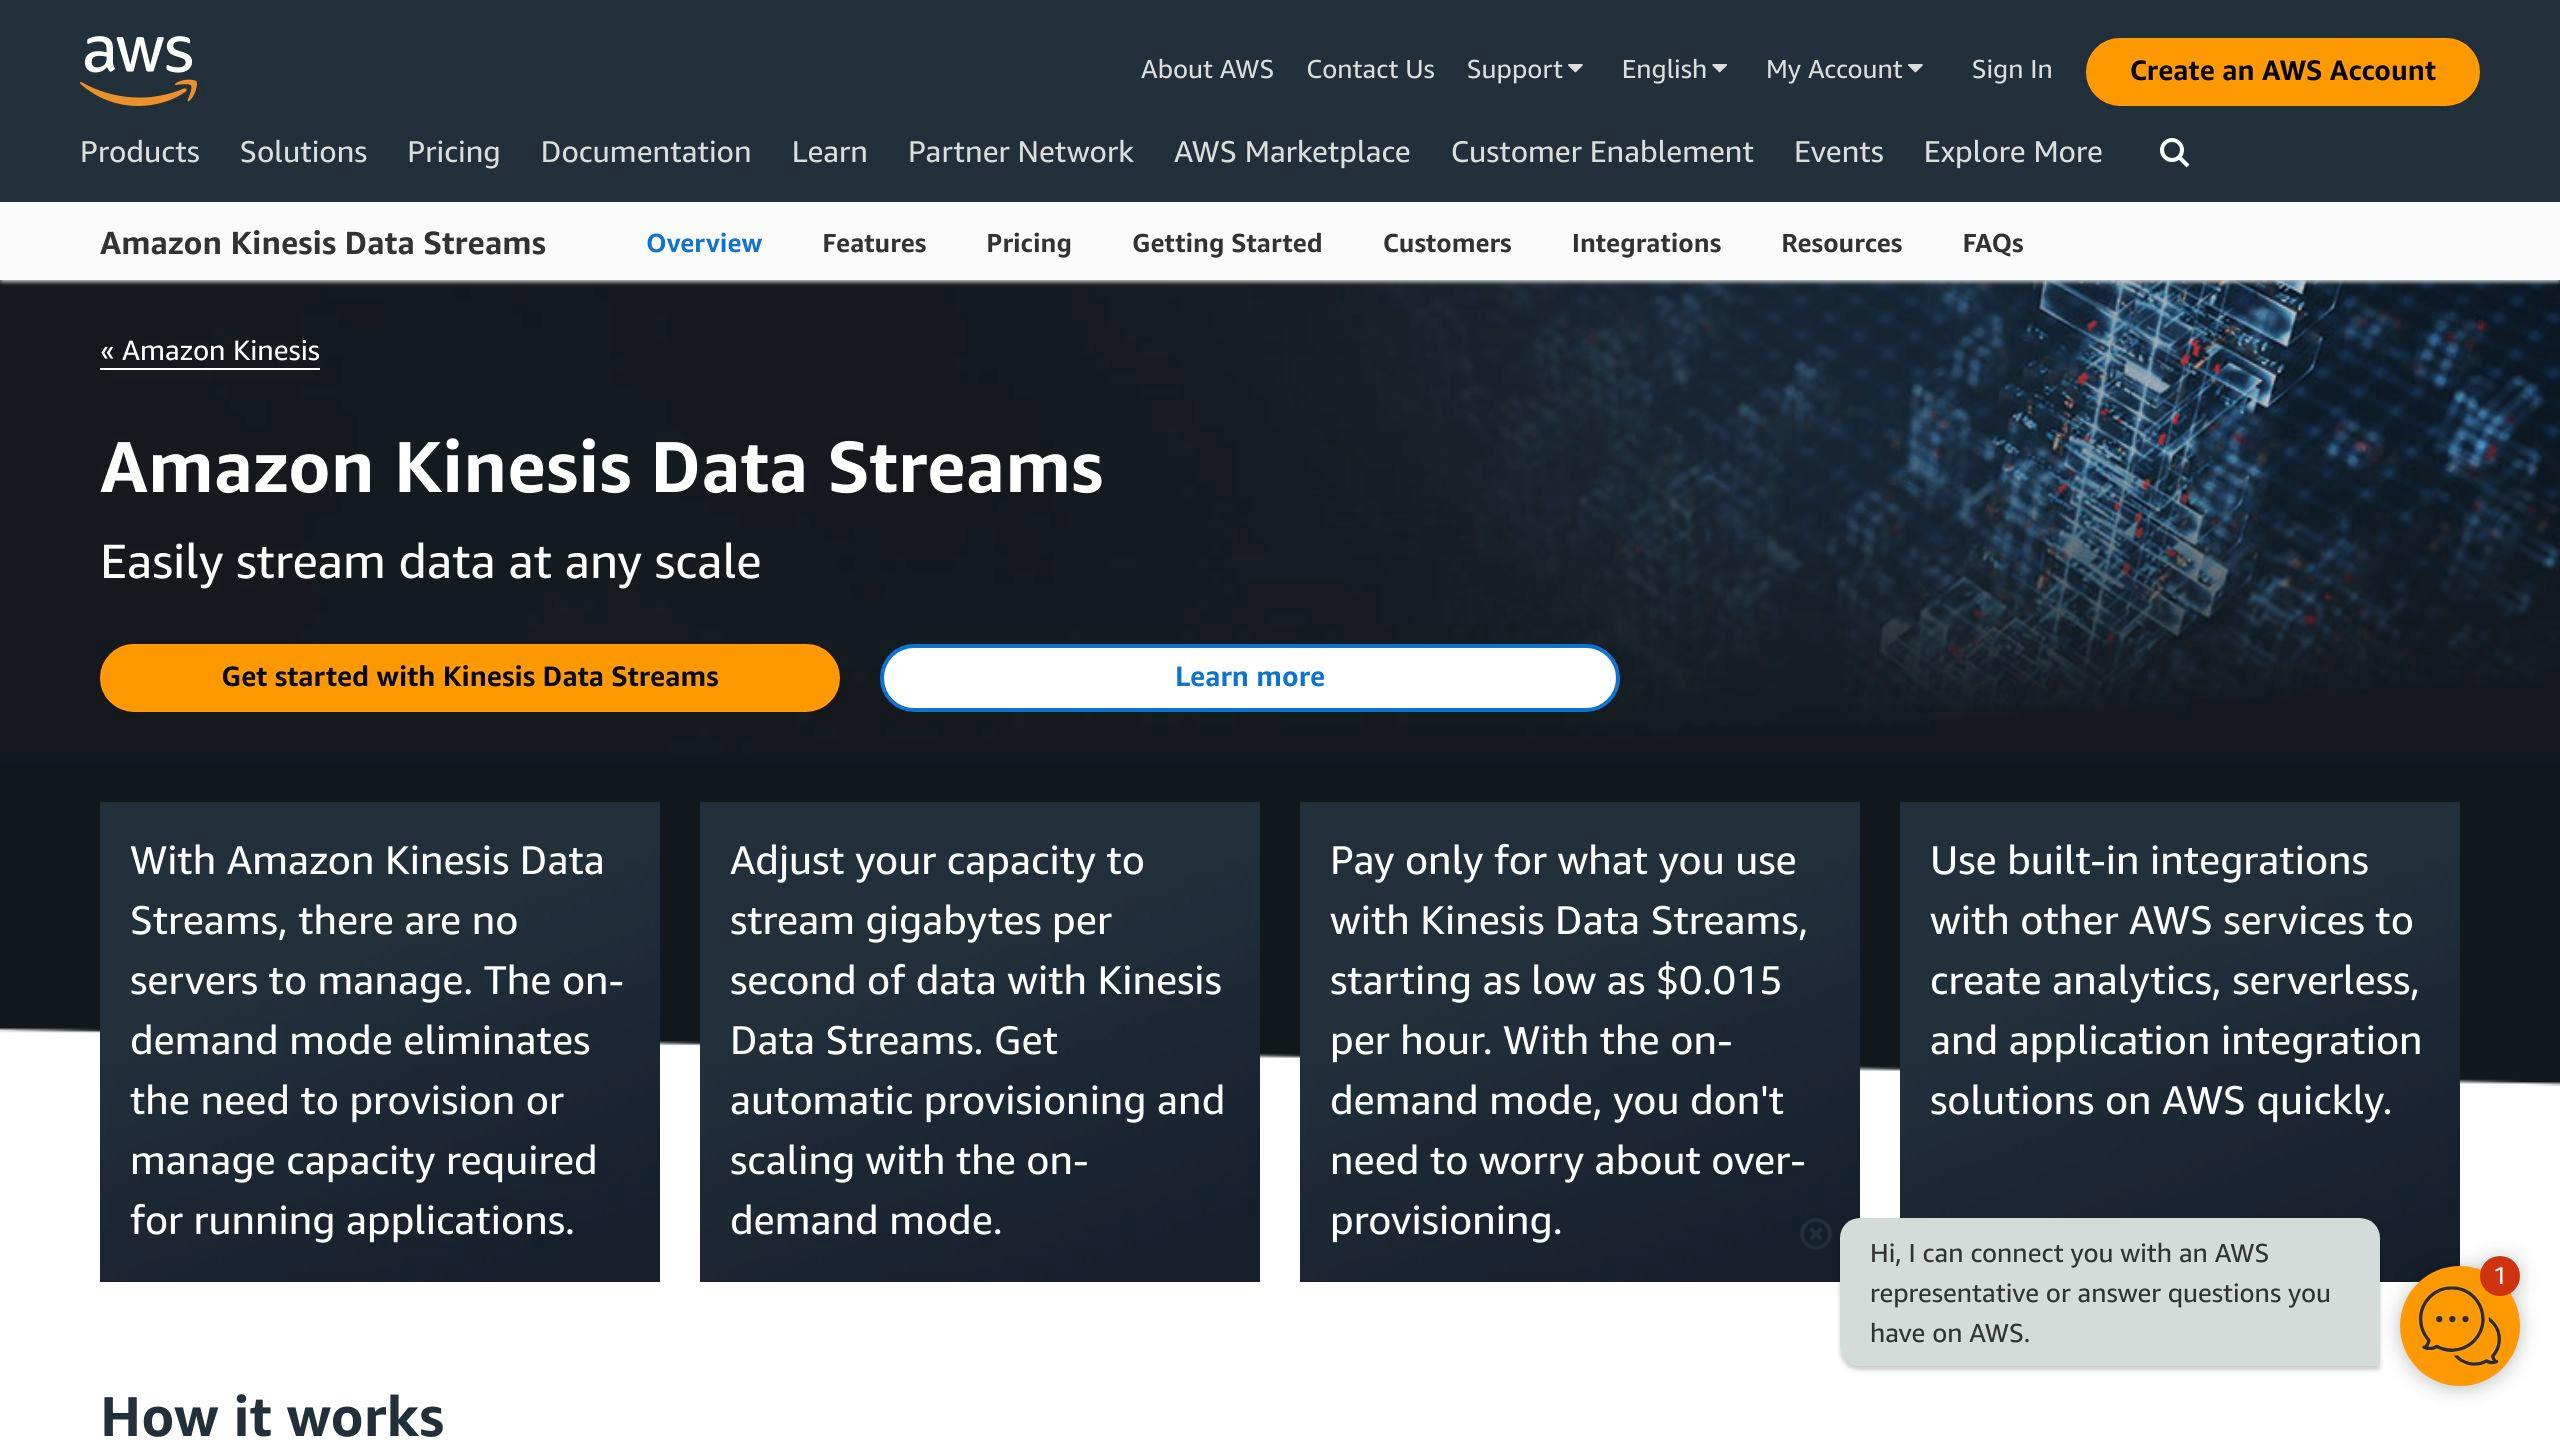
Task: Open Contact Us link
Action: tap(1370, 69)
